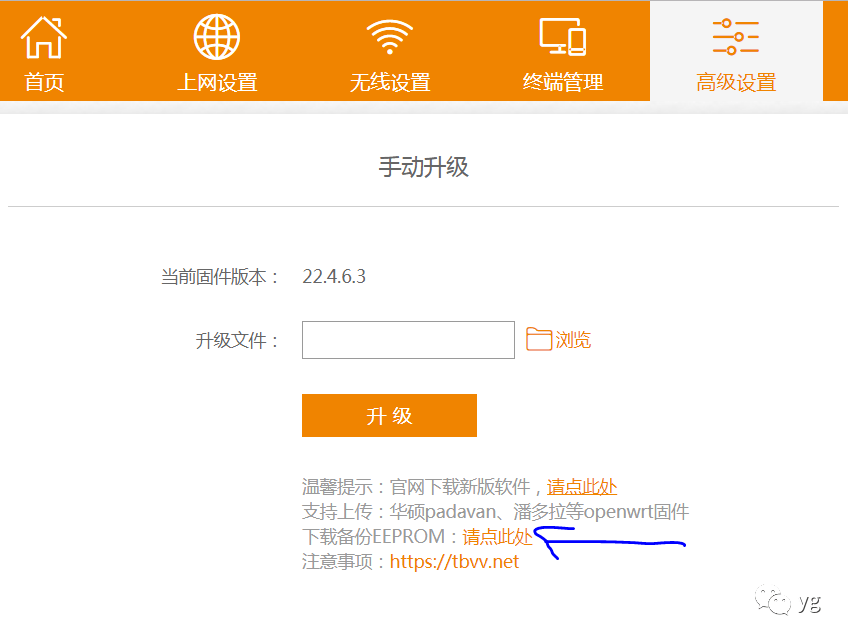Screen dimensions: 848x640
Task: Click the globe icon for internet settings
Action: coord(217,37)
